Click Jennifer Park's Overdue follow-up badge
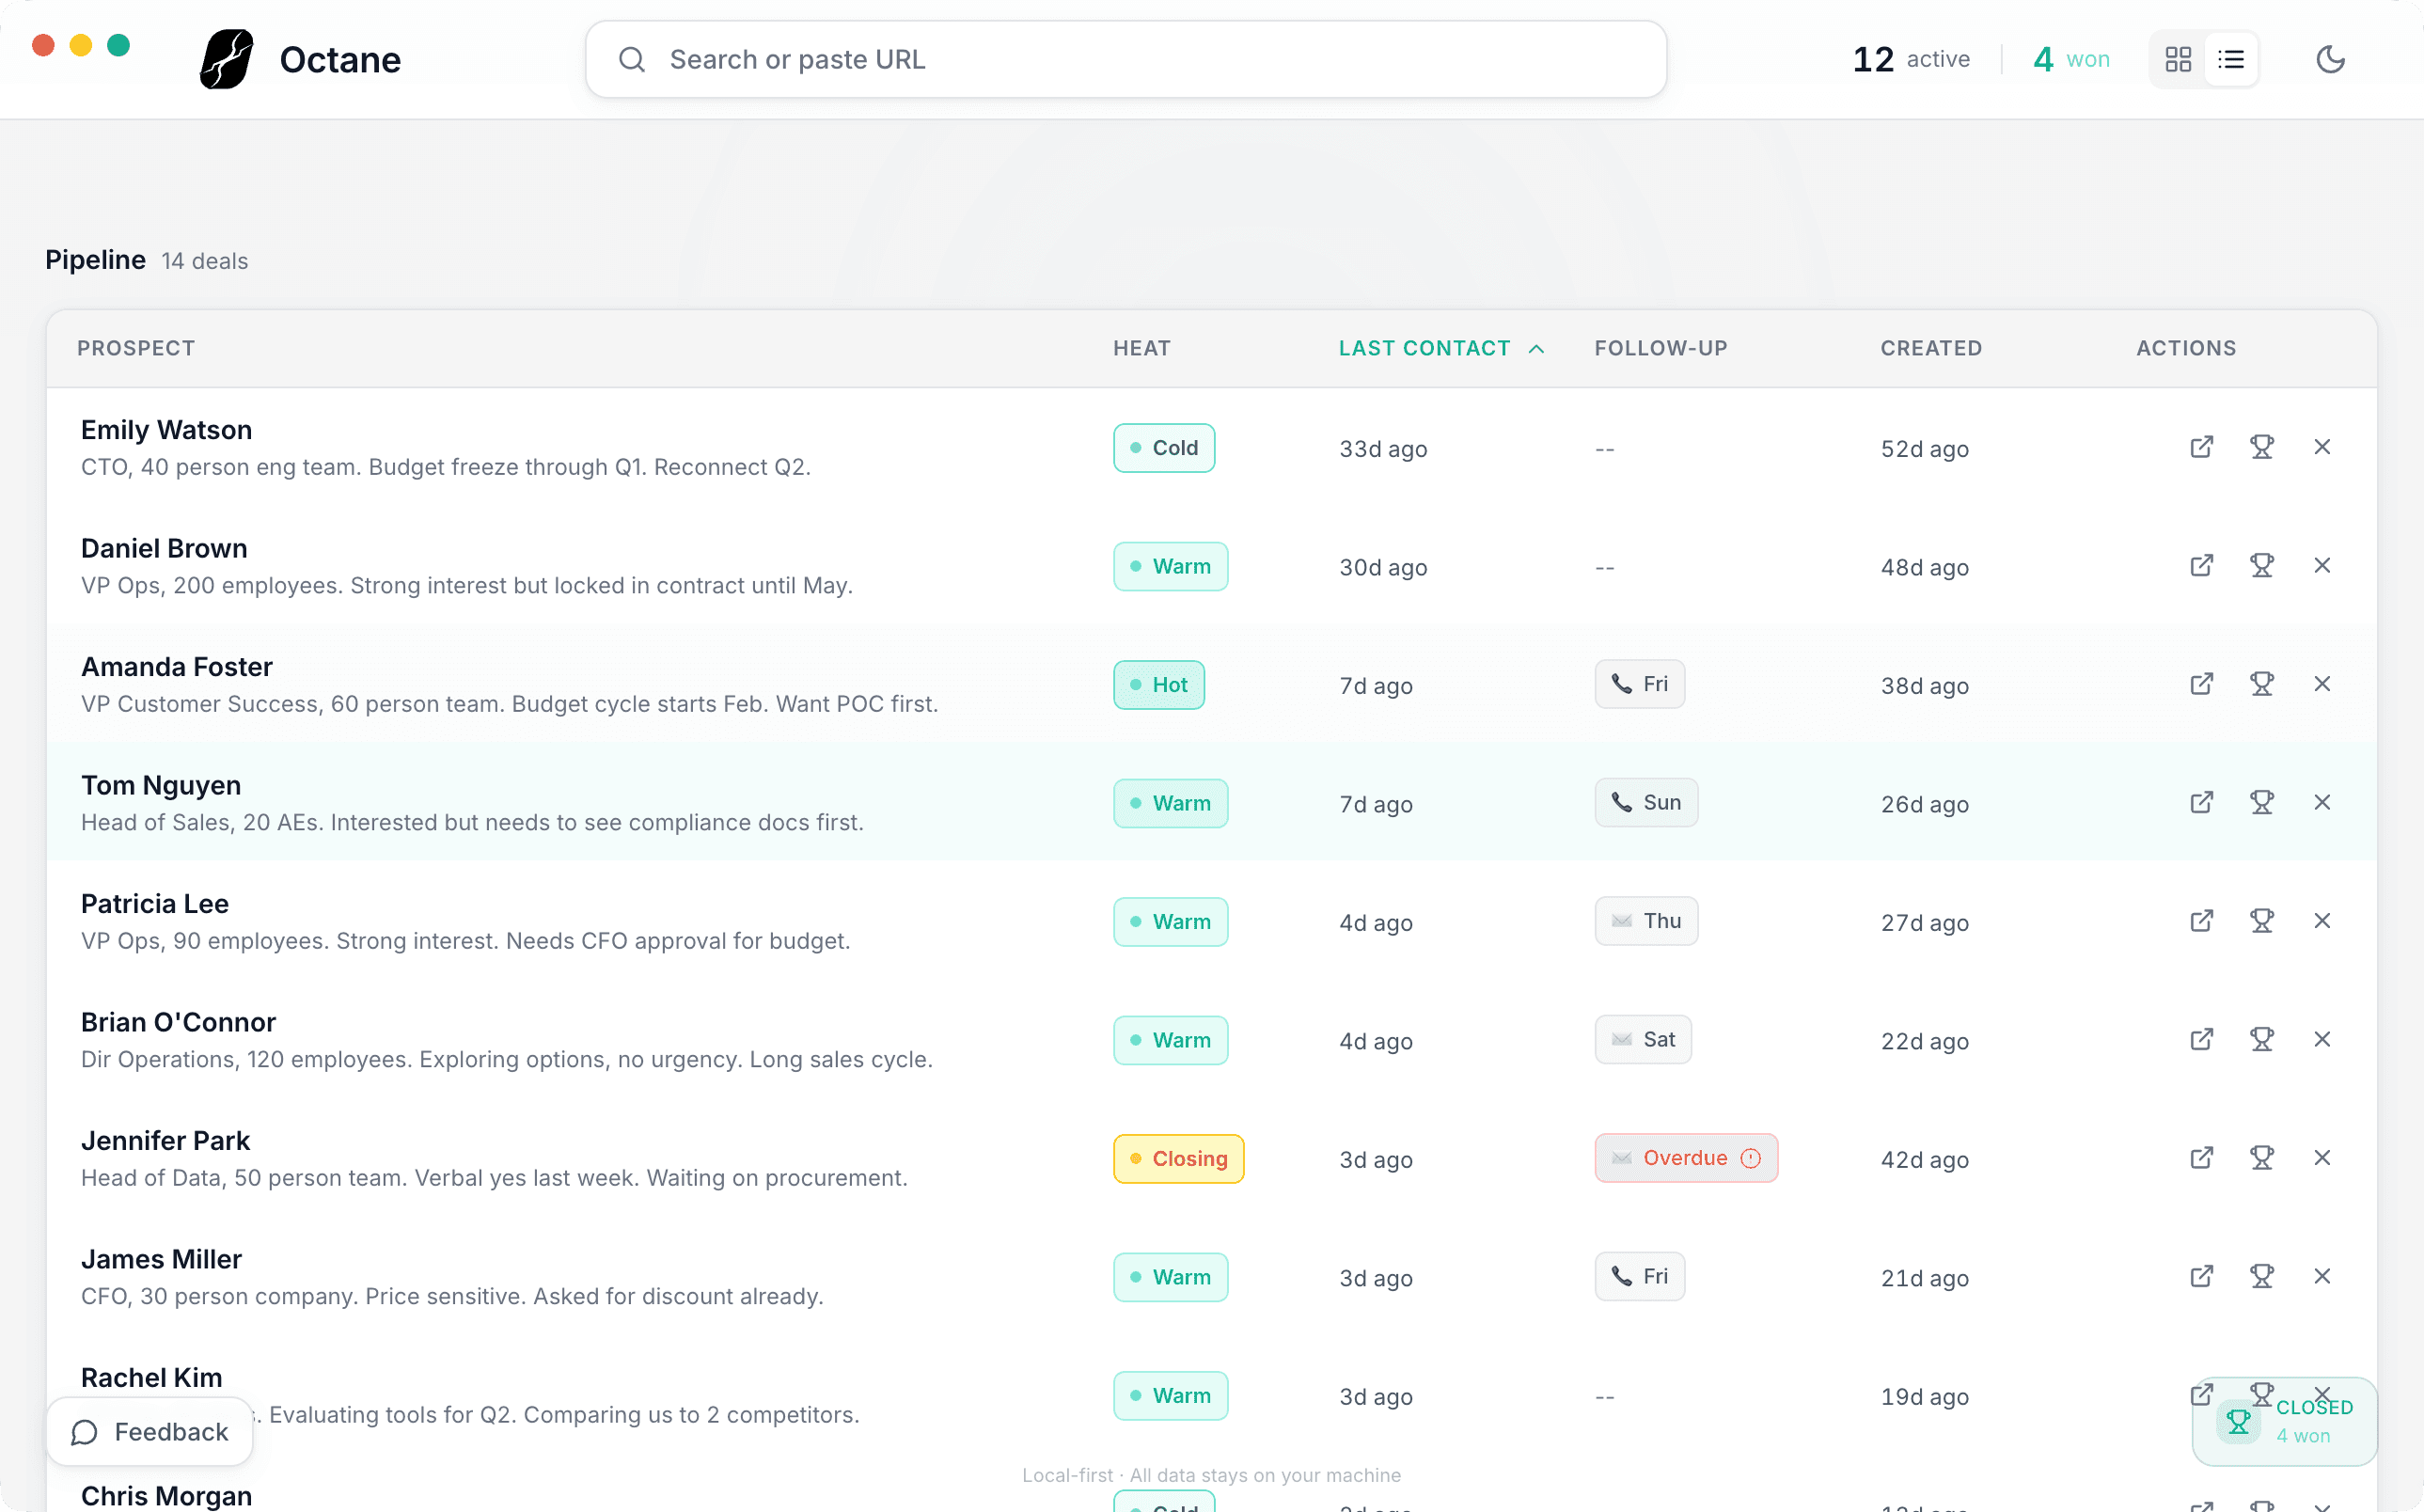 pyautogui.click(x=1685, y=1157)
